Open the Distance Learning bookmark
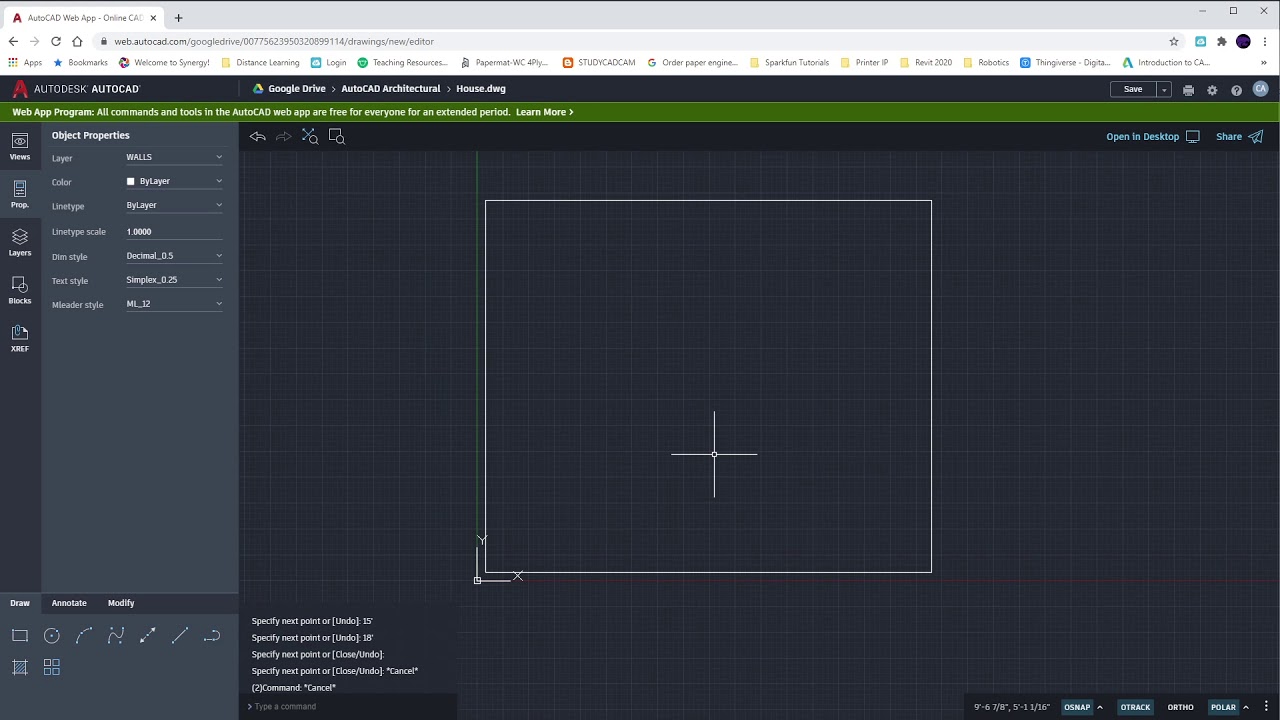This screenshot has width=1280, height=720. coord(259,62)
